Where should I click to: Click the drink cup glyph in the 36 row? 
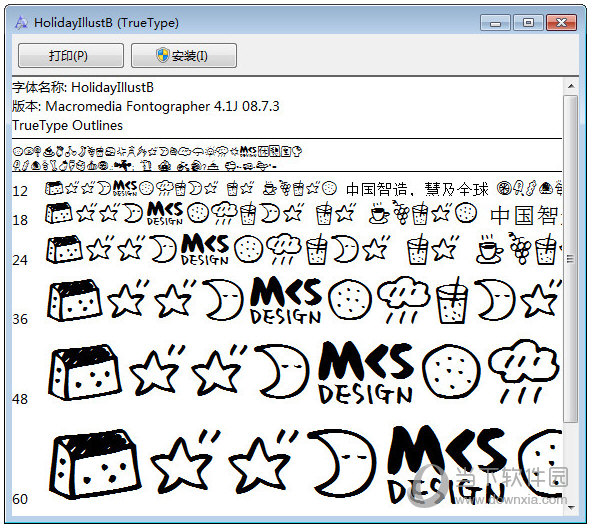pyautogui.click(x=452, y=300)
